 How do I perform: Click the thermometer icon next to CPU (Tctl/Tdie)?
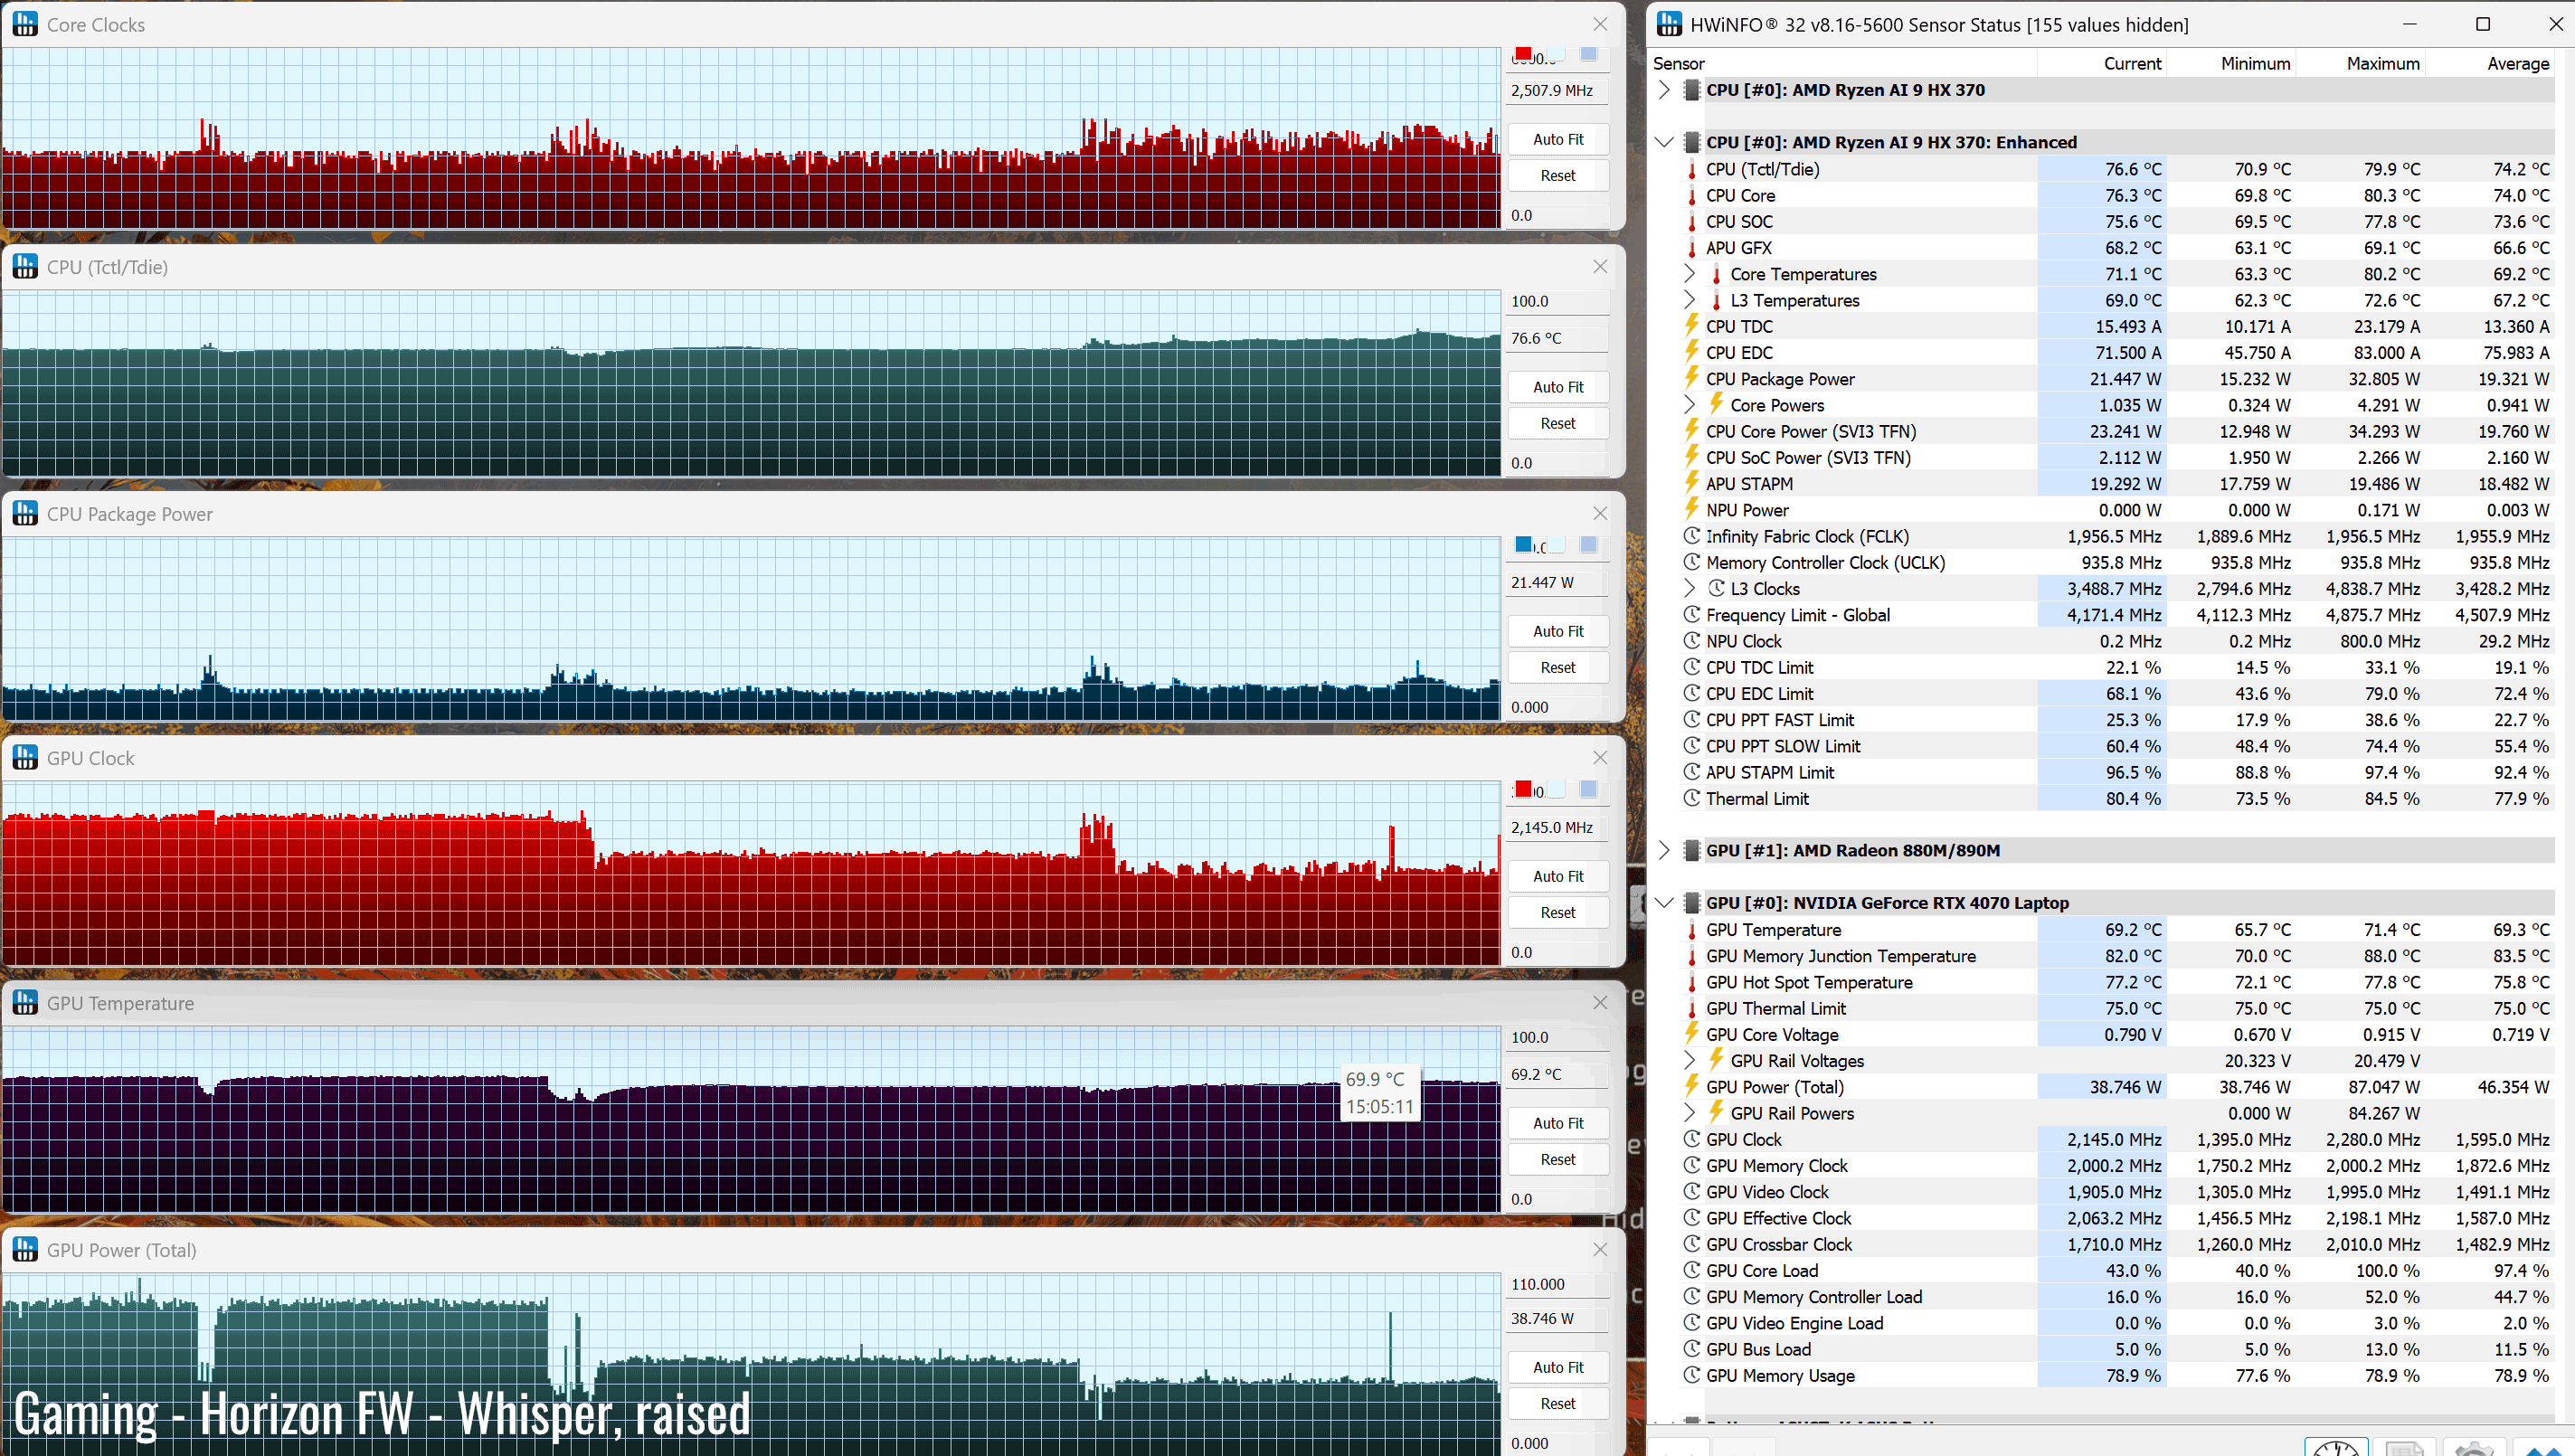coord(1692,169)
